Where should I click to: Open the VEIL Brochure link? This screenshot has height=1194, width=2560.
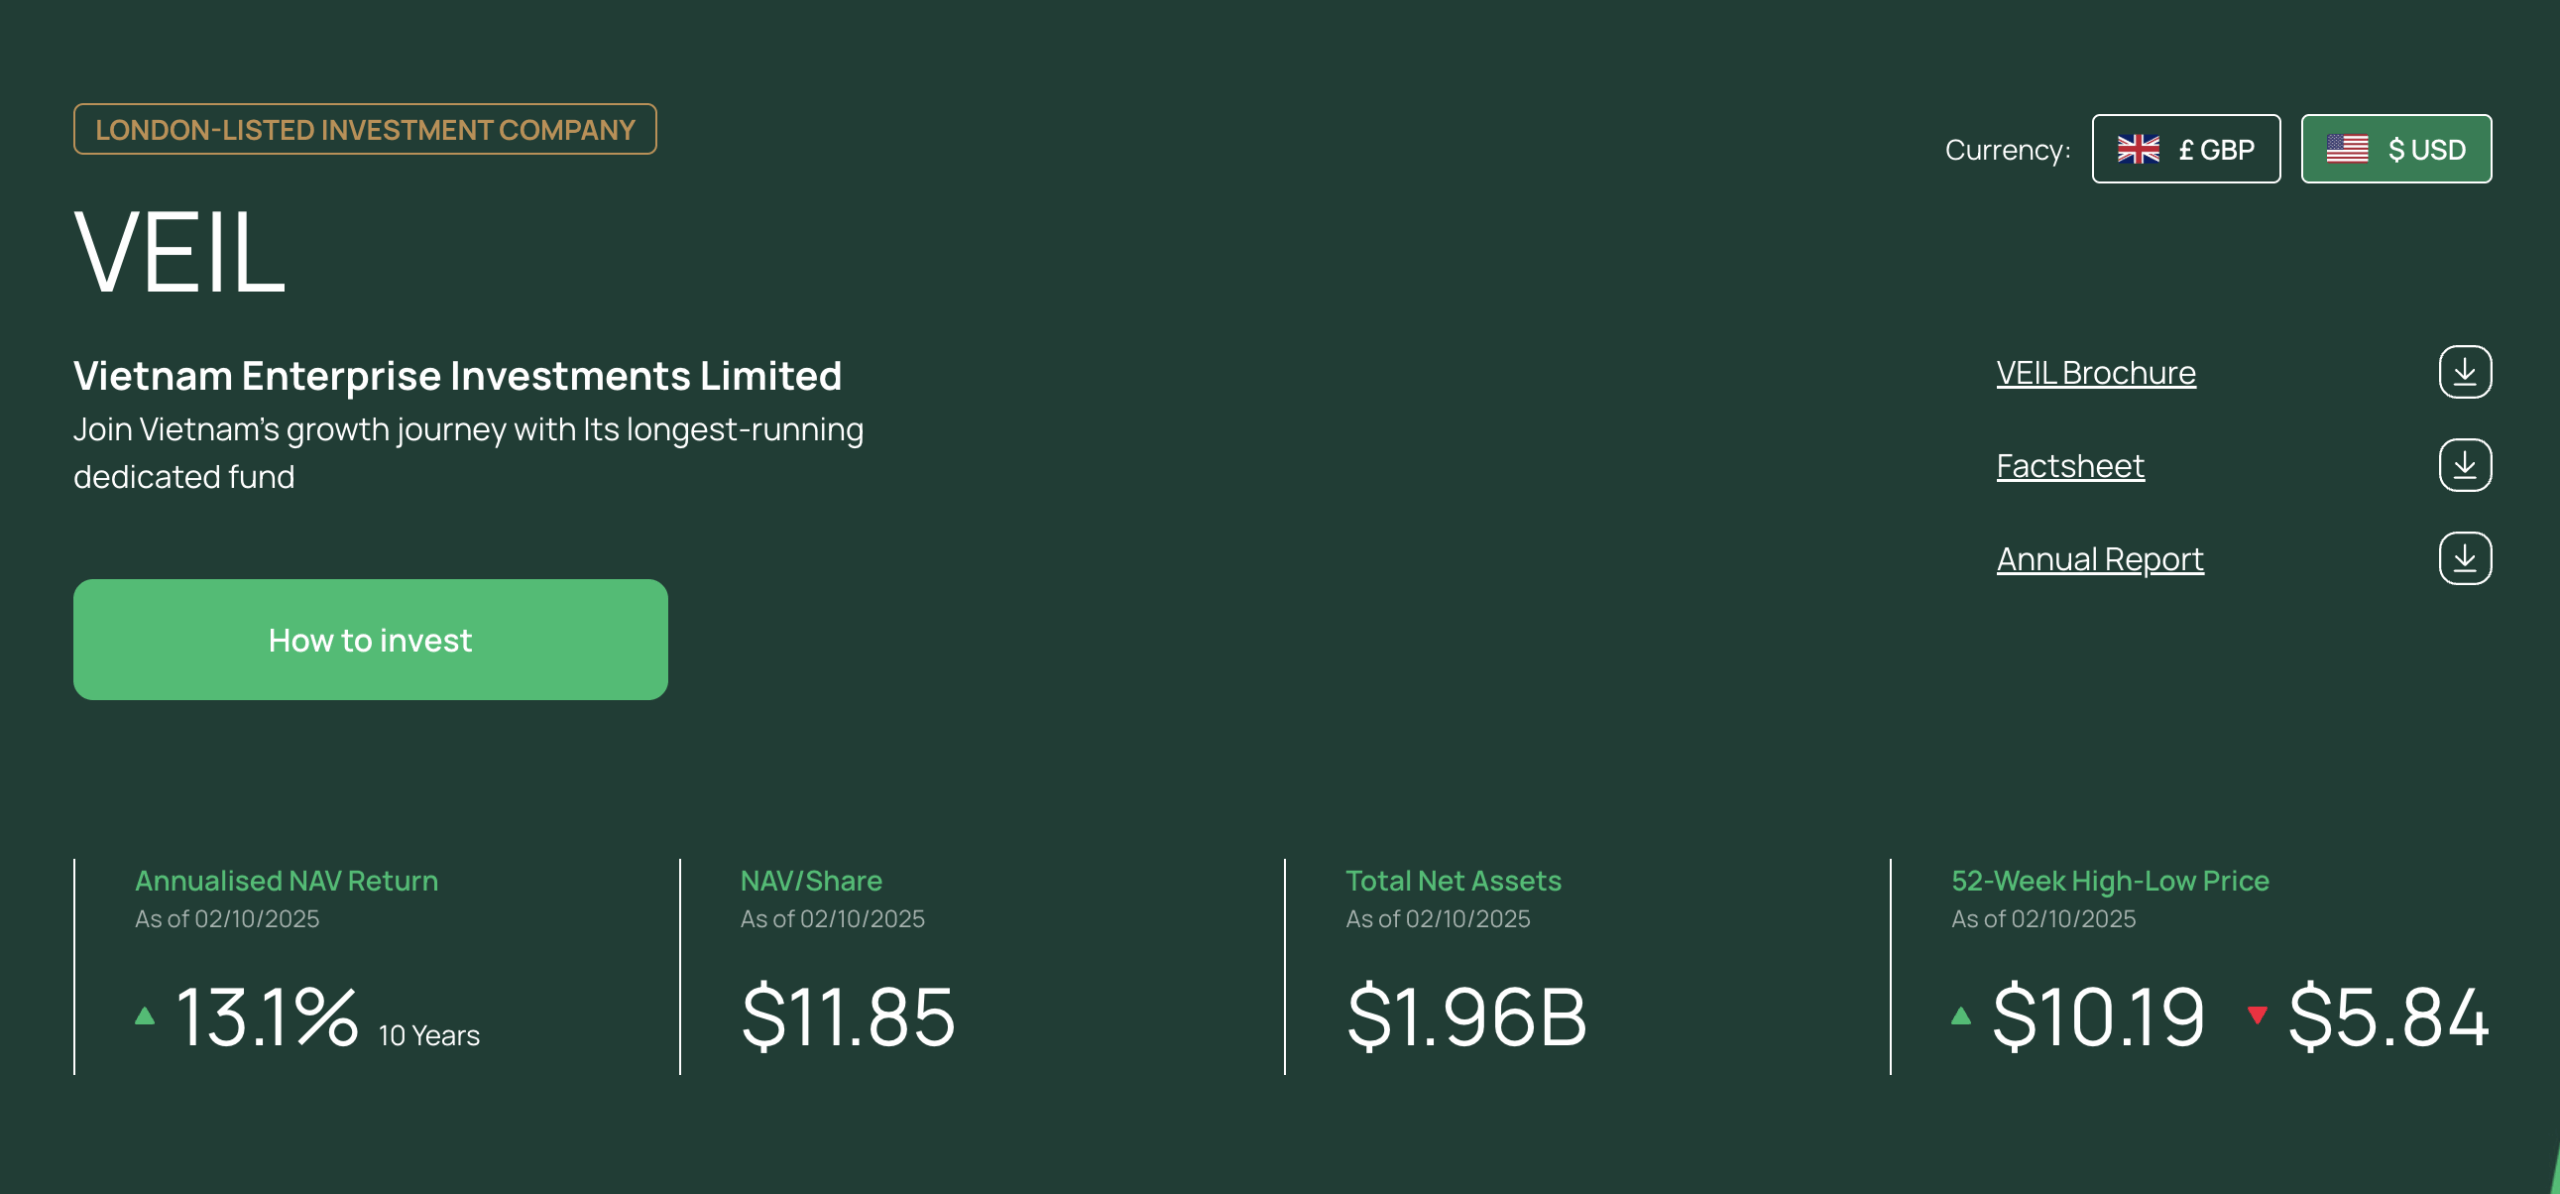[x=2096, y=373]
